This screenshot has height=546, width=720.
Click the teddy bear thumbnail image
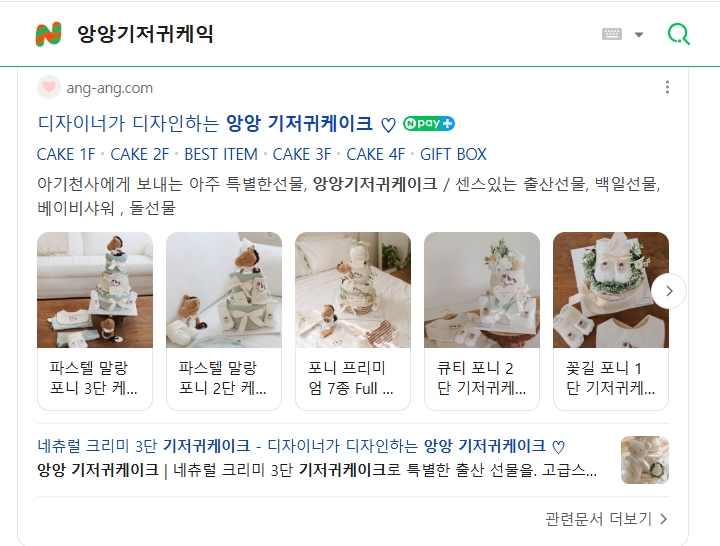tap(645, 460)
